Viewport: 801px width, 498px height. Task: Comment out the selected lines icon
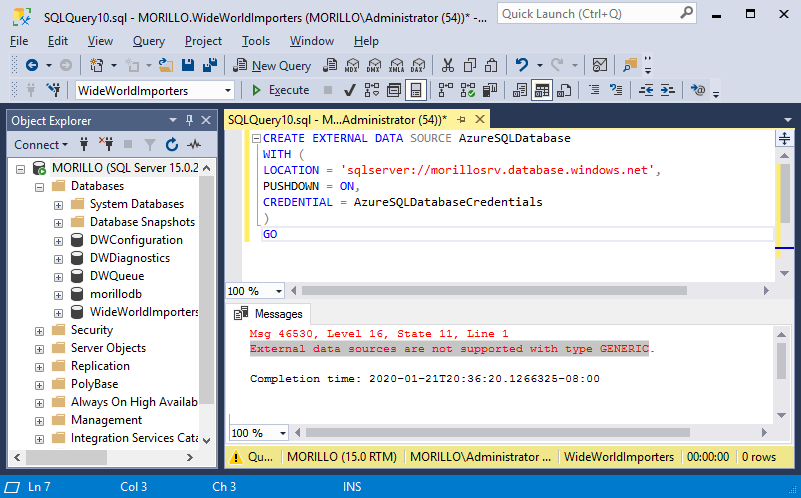point(594,90)
